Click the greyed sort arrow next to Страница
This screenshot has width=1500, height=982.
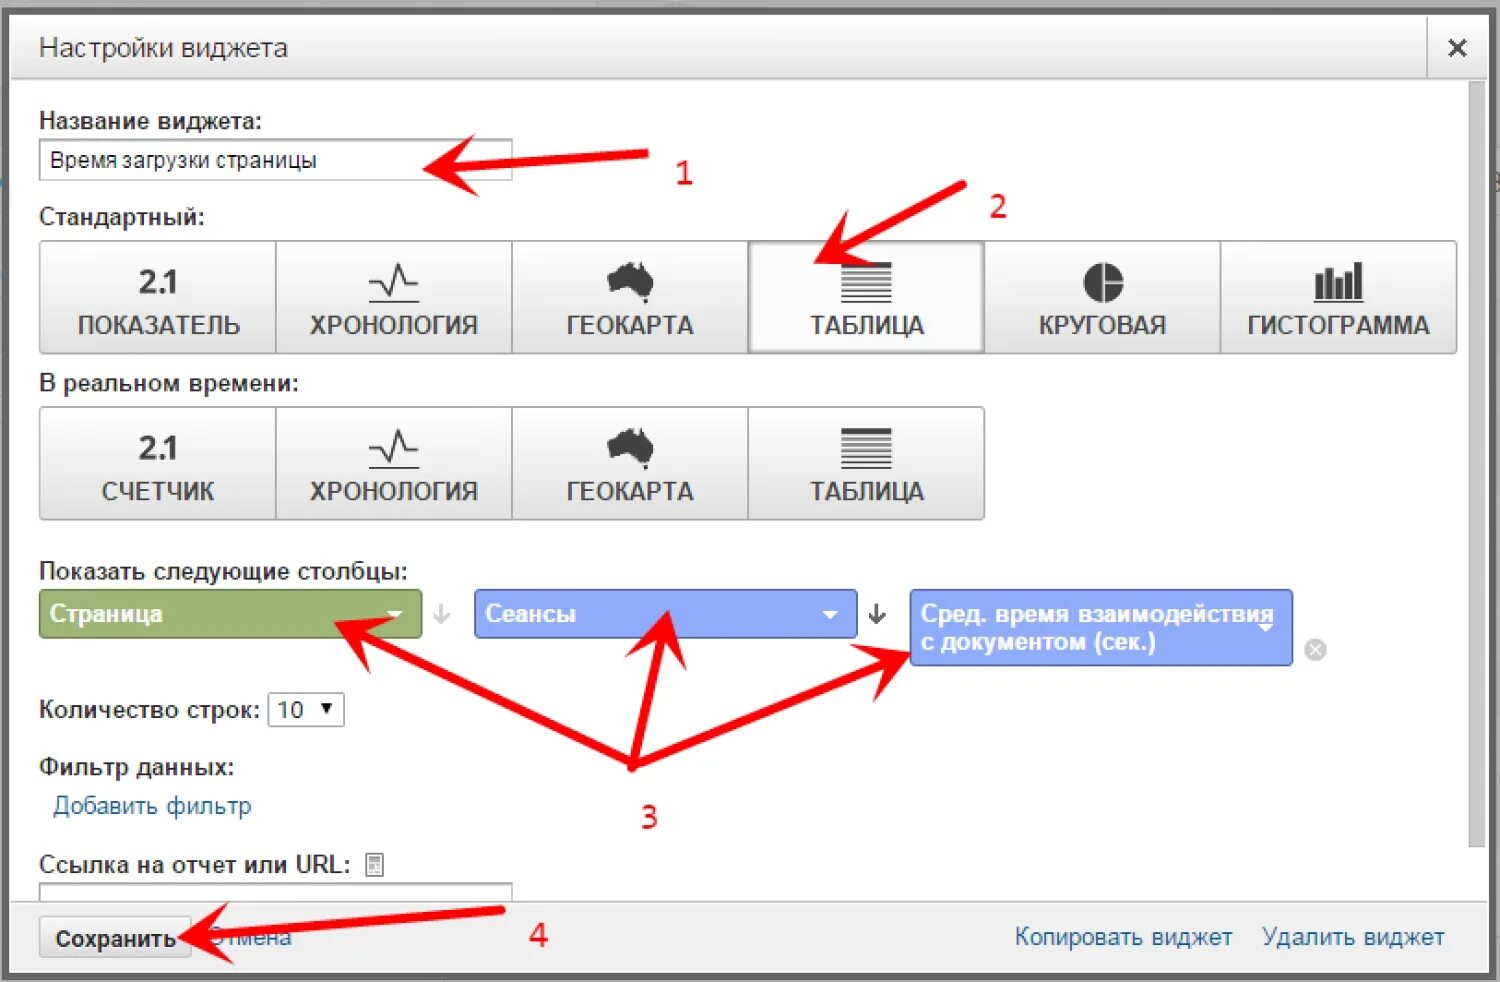tap(441, 614)
